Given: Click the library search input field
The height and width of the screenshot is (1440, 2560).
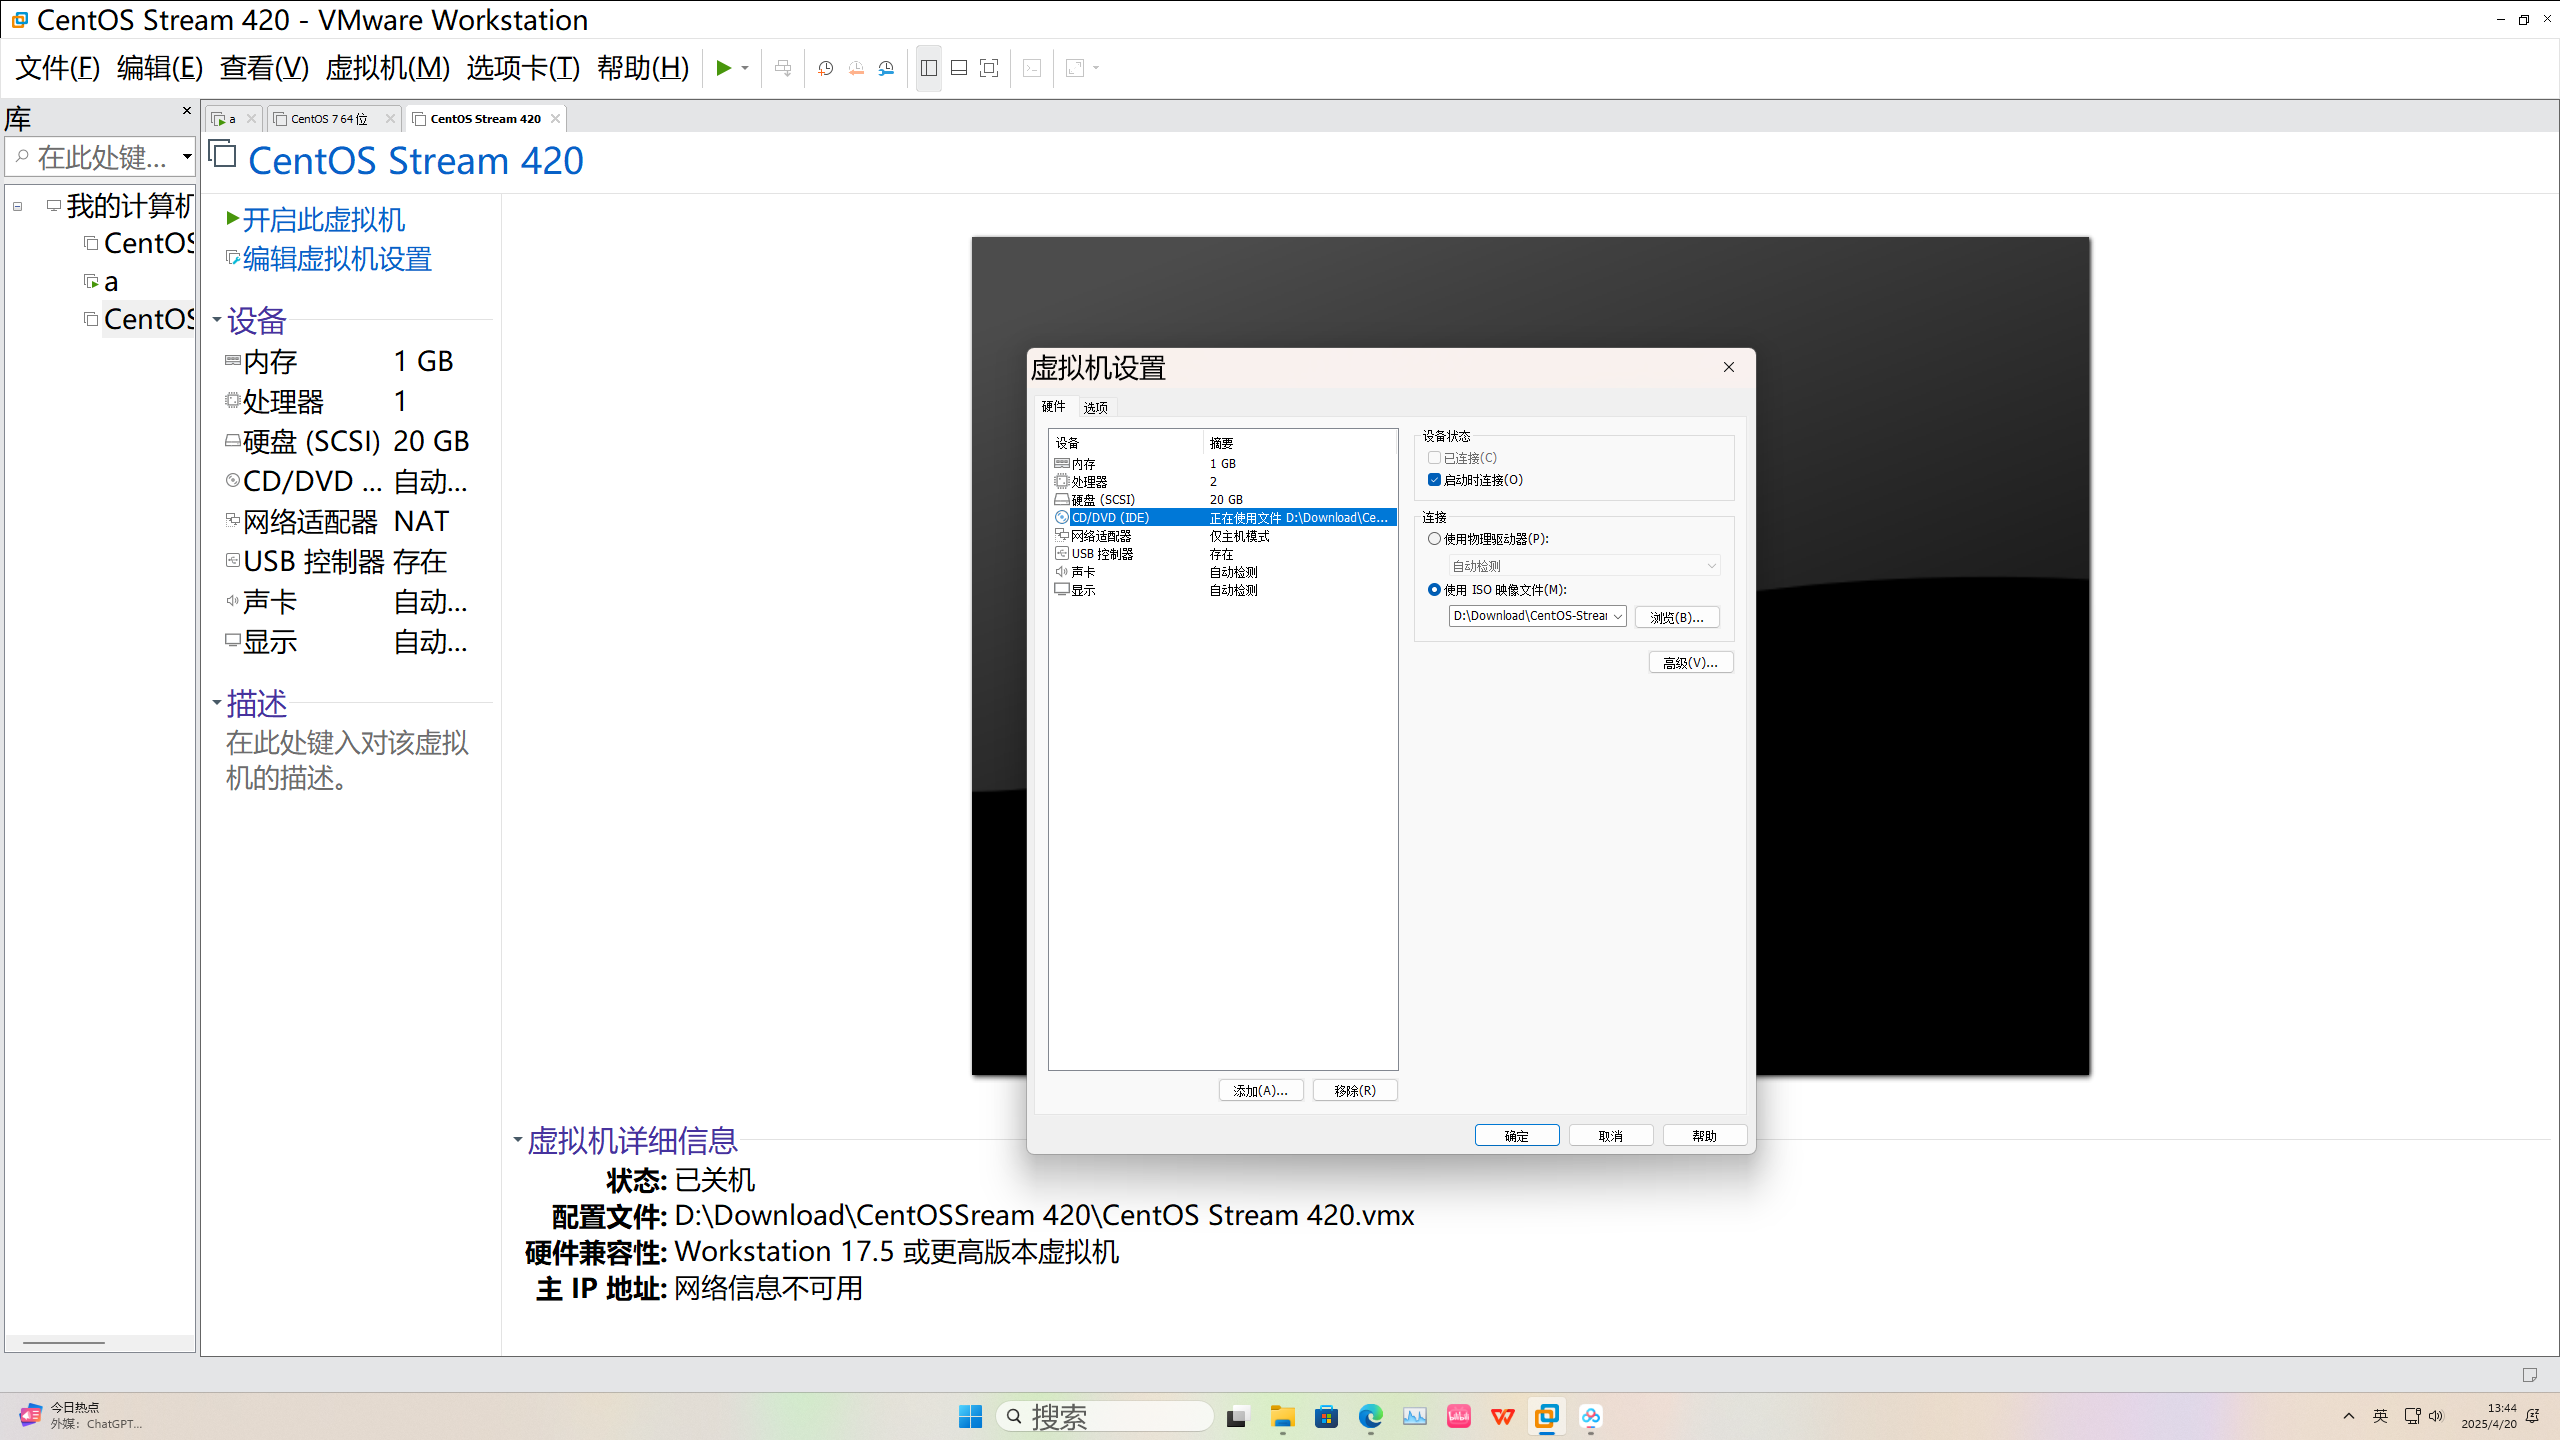Looking at the screenshot, I should pyautogui.click(x=100, y=157).
